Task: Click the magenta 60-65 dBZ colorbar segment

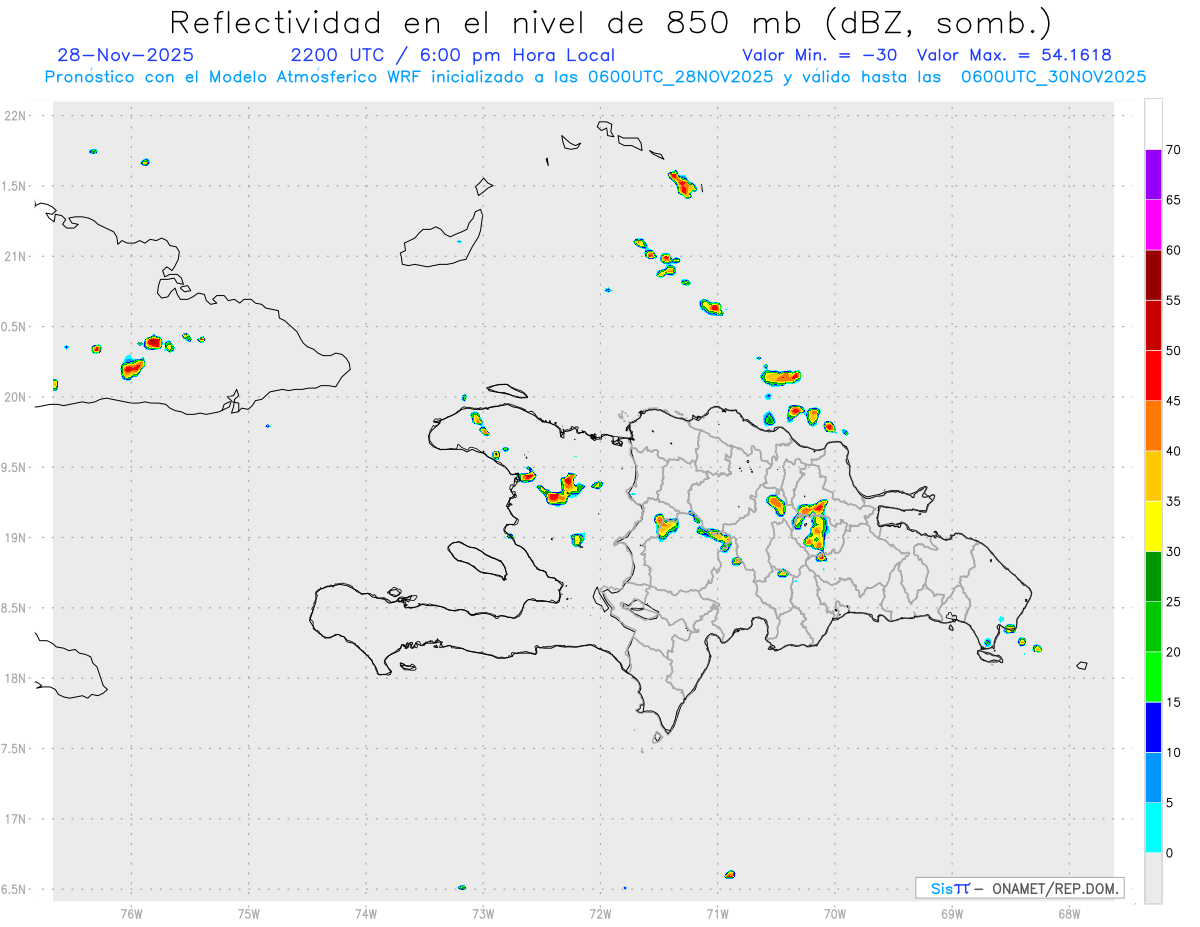Action: tap(1153, 225)
